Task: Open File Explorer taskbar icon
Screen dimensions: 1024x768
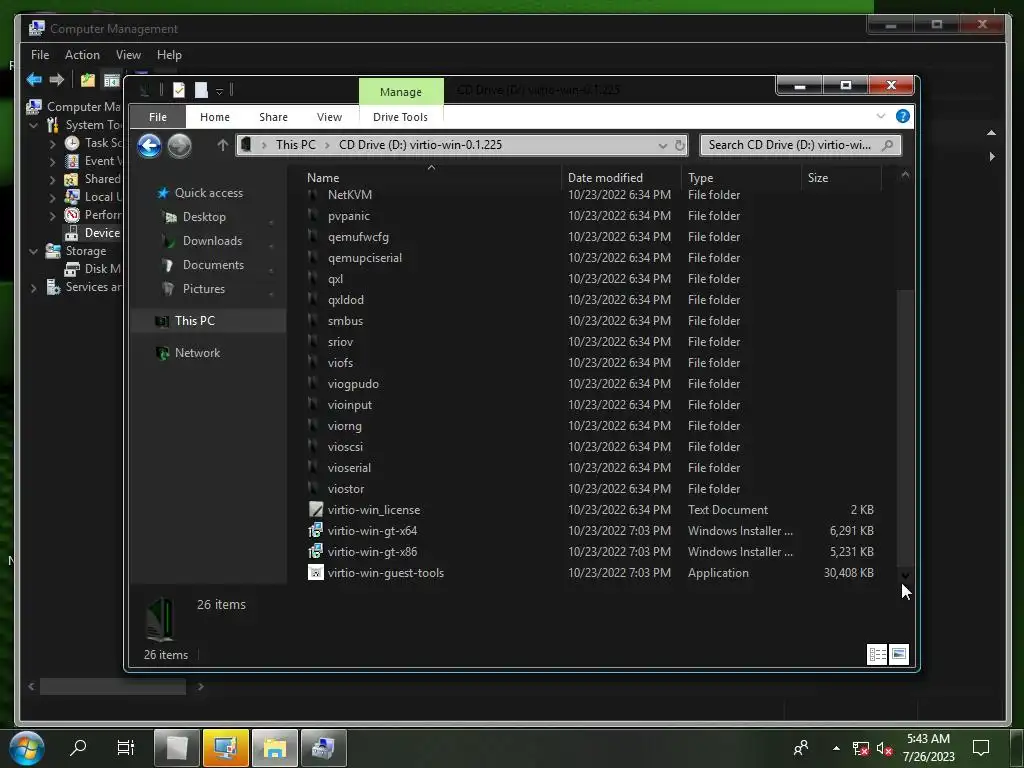Action: click(x=275, y=748)
